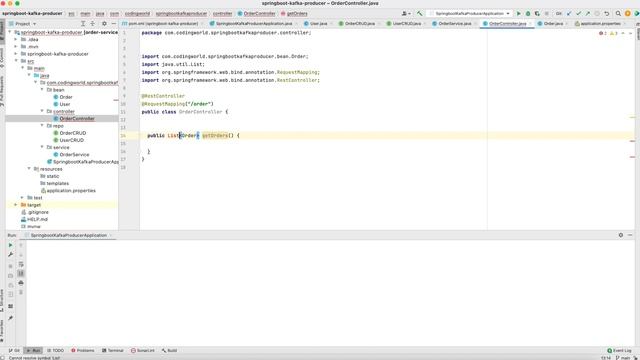Click the Git push arrow icon
Image resolution: width=640 pixels, height=360 pixels.
tap(588, 13)
